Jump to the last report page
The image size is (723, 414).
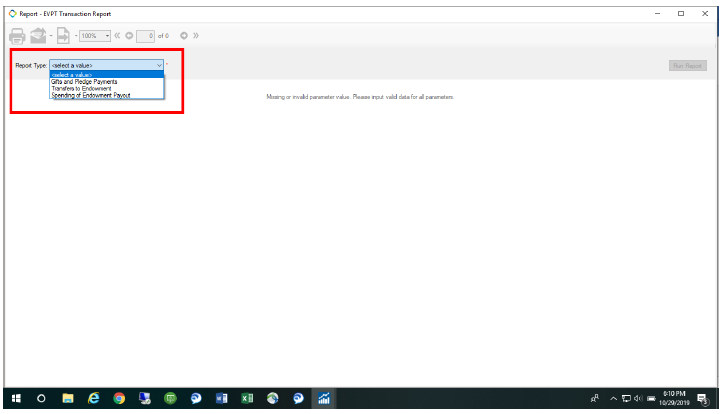195,36
